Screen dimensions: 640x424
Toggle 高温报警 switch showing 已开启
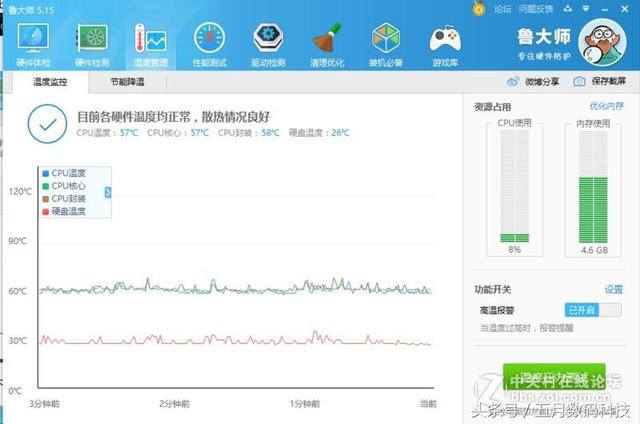(x=593, y=310)
